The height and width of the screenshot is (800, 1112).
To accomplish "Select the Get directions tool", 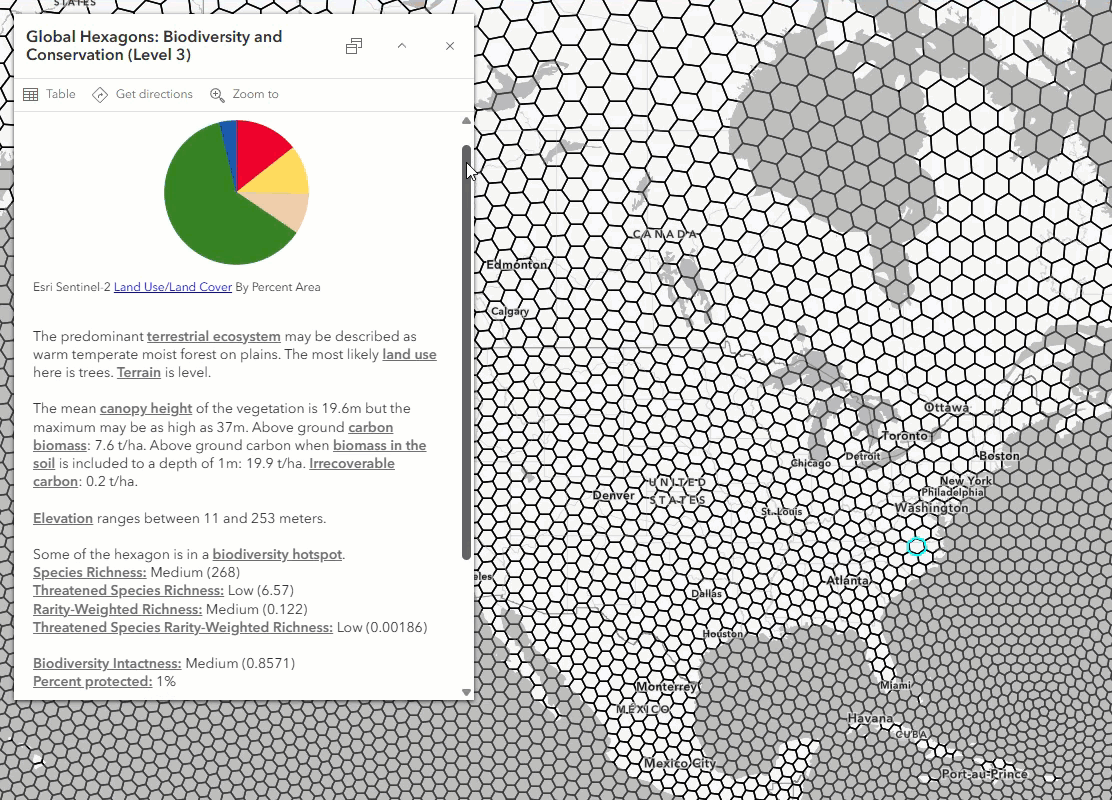I will pyautogui.click(x=143, y=94).
